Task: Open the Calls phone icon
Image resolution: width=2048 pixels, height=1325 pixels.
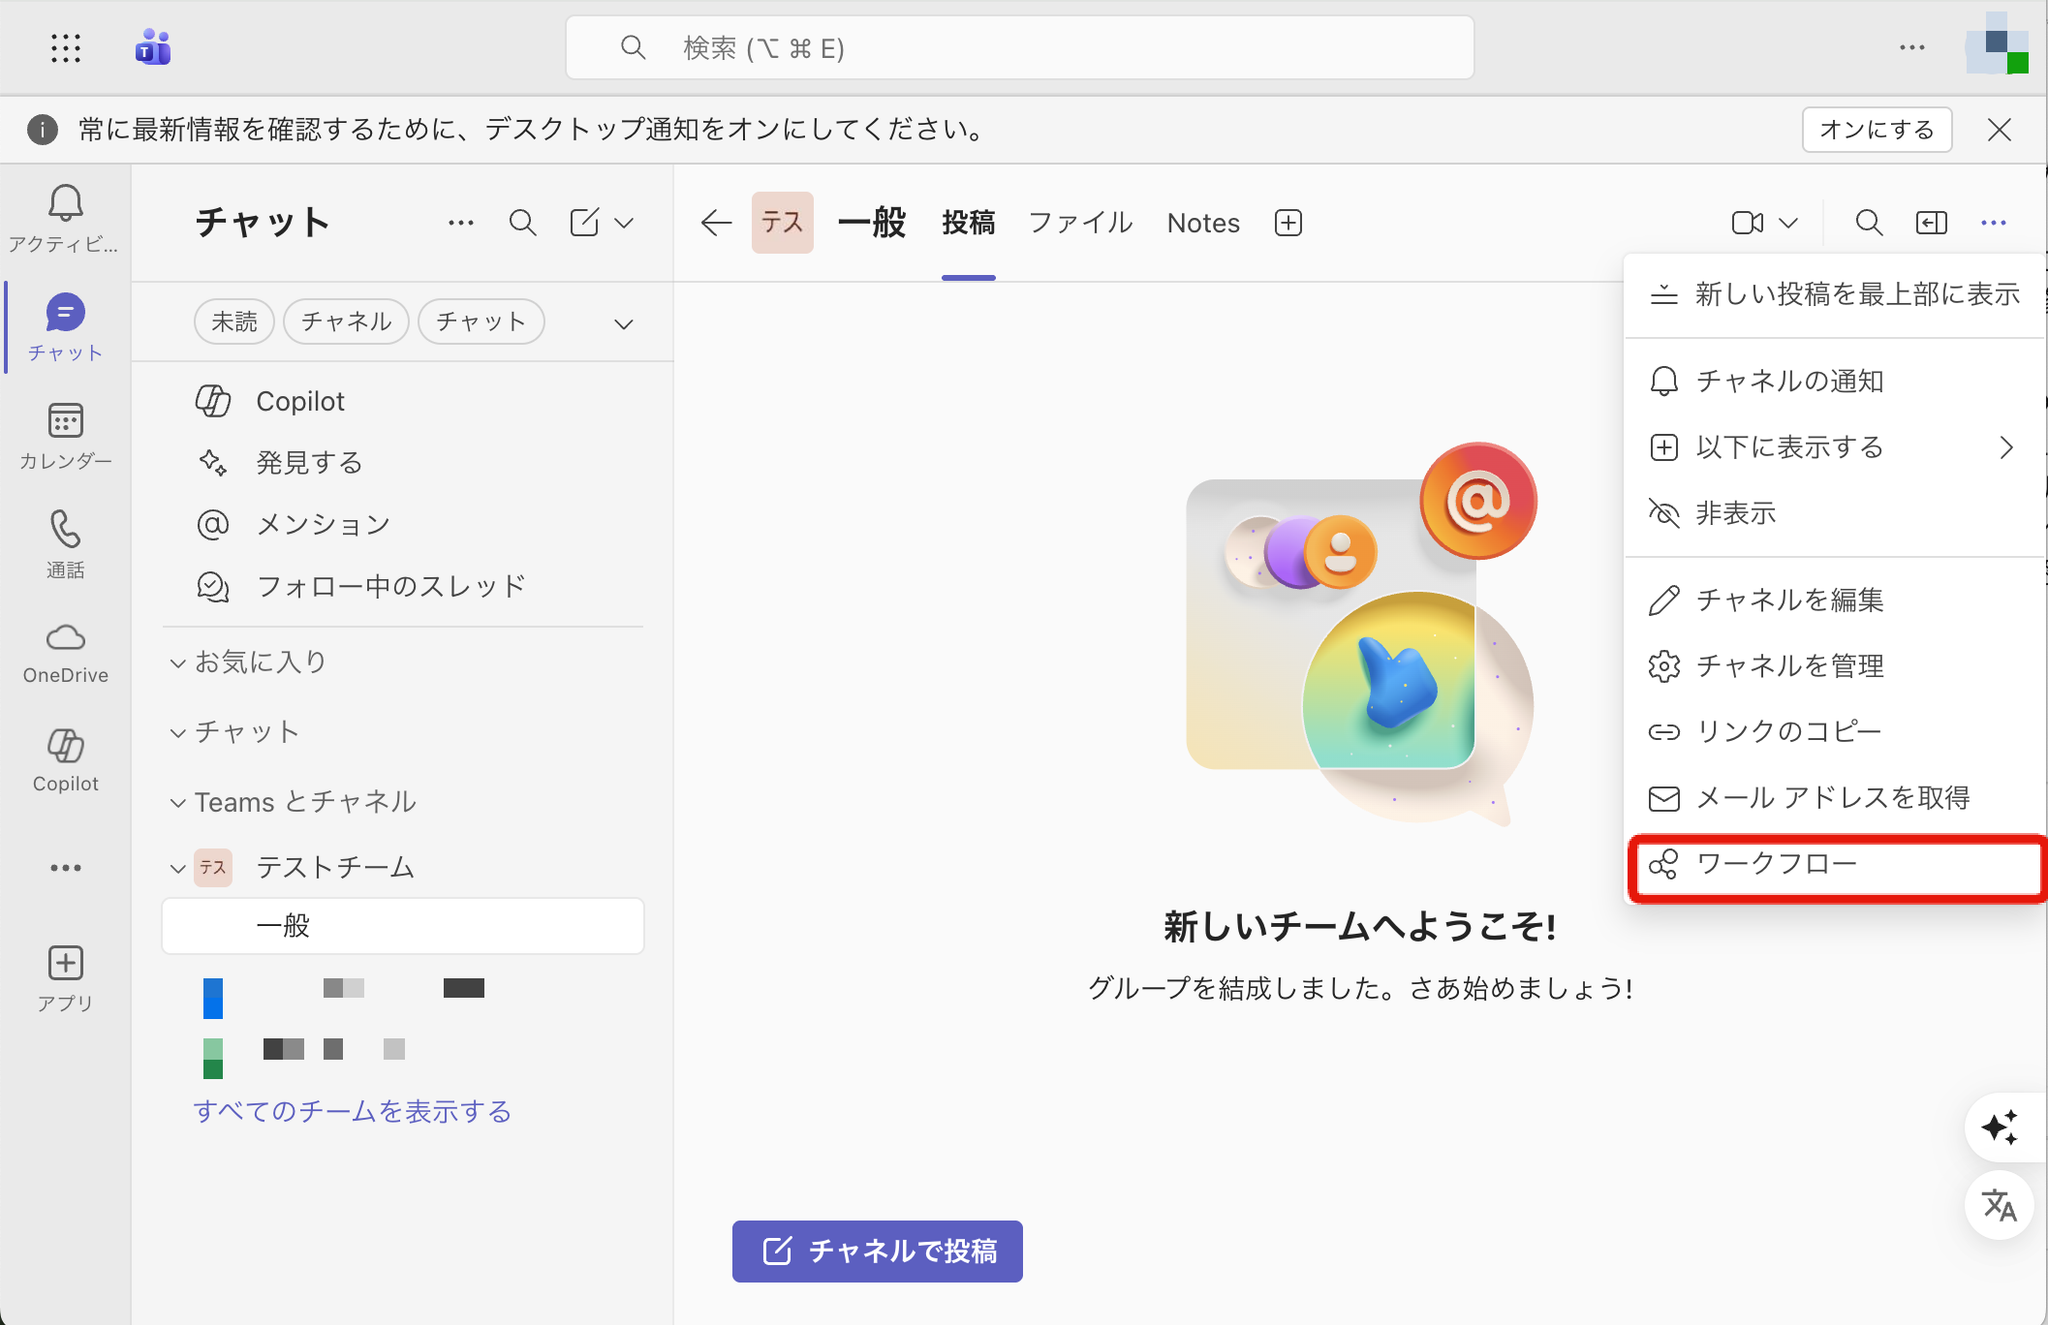Action: [65, 530]
